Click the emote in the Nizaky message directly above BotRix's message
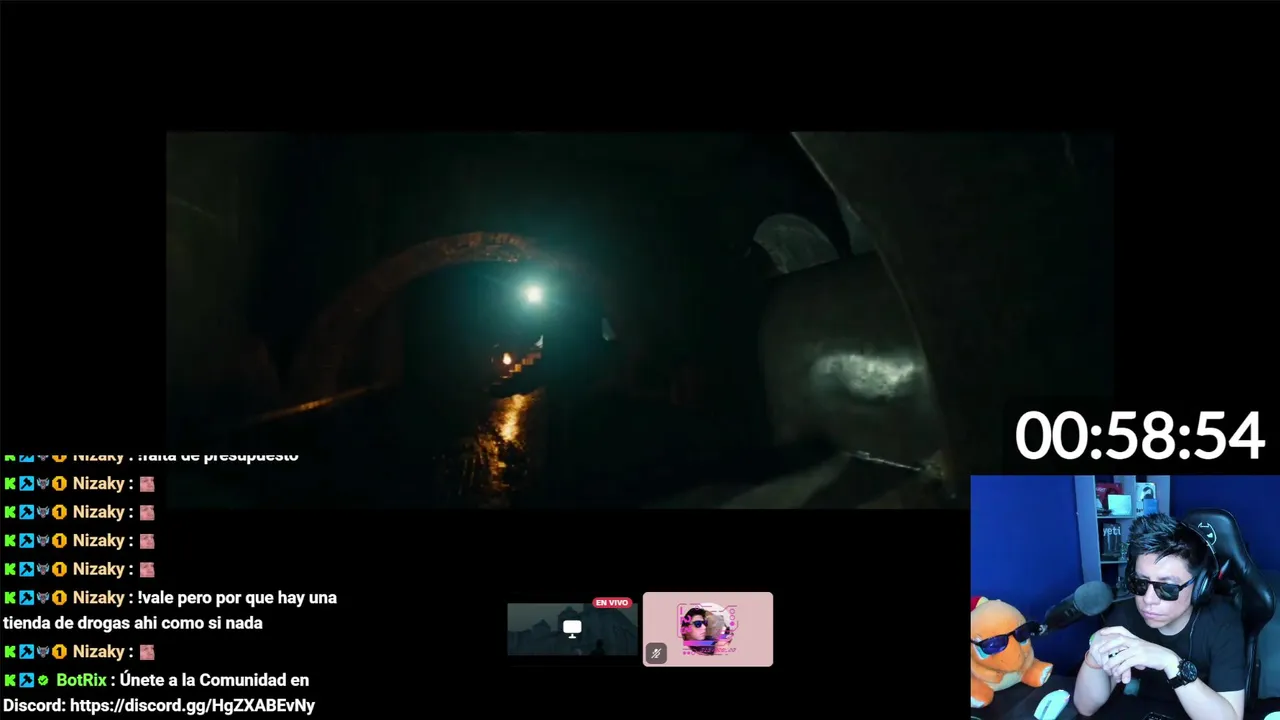 (x=147, y=652)
